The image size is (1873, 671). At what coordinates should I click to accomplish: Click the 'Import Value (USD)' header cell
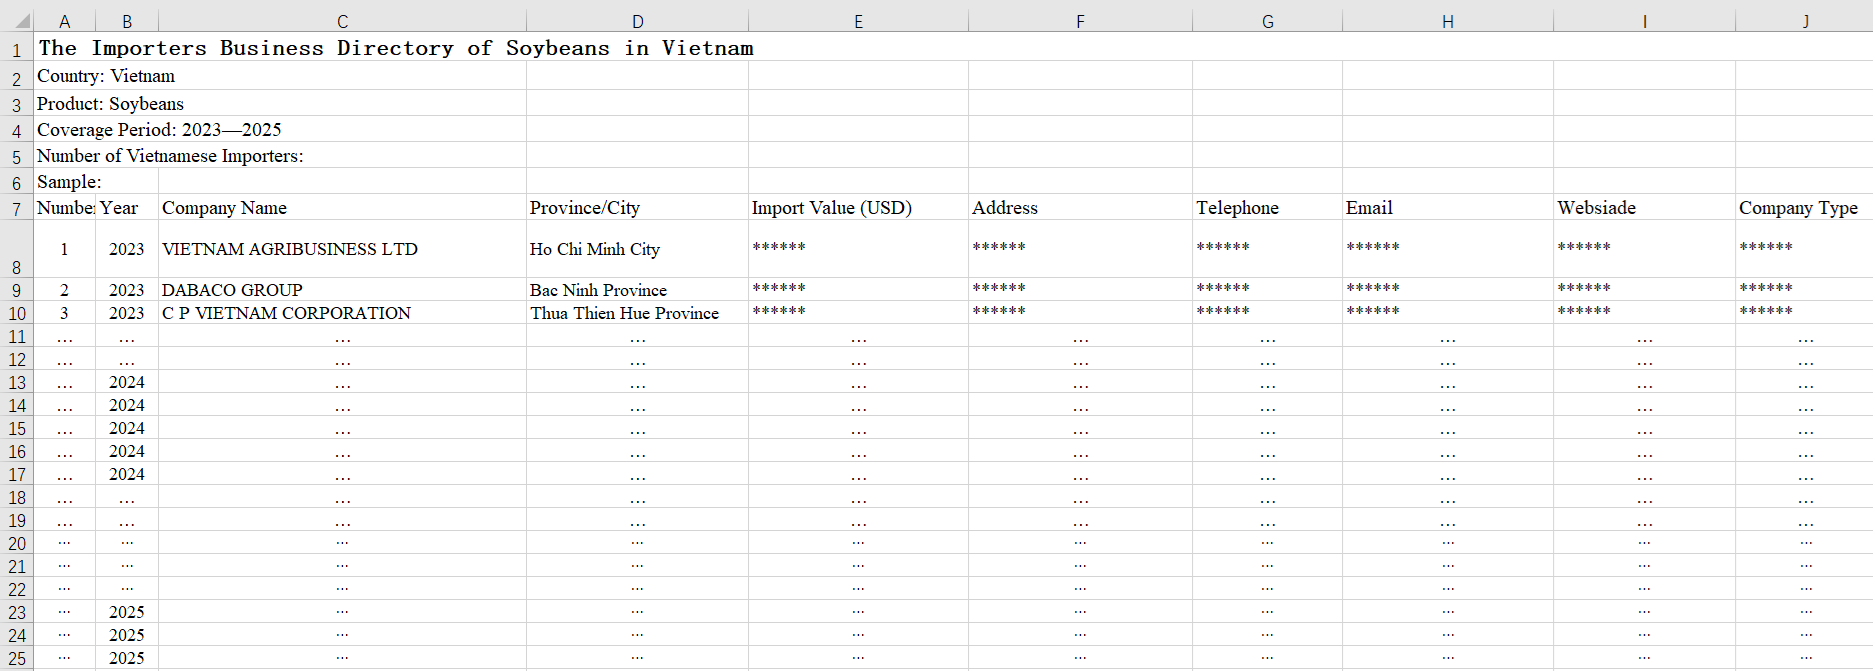coord(832,208)
